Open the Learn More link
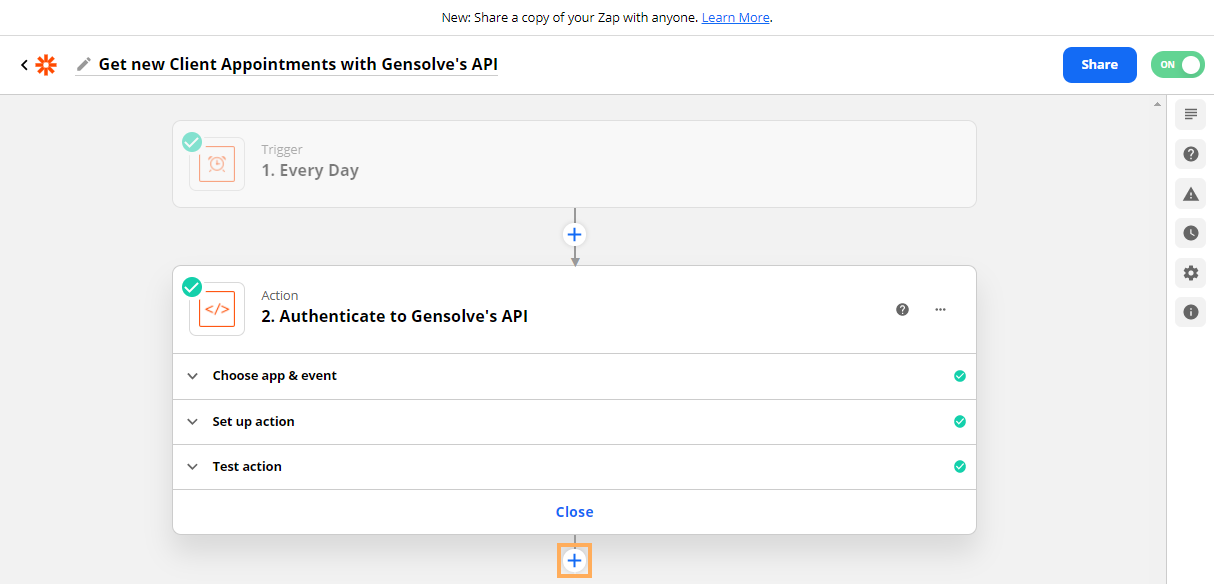The image size is (1214, 584). click(x=735, y=18)
